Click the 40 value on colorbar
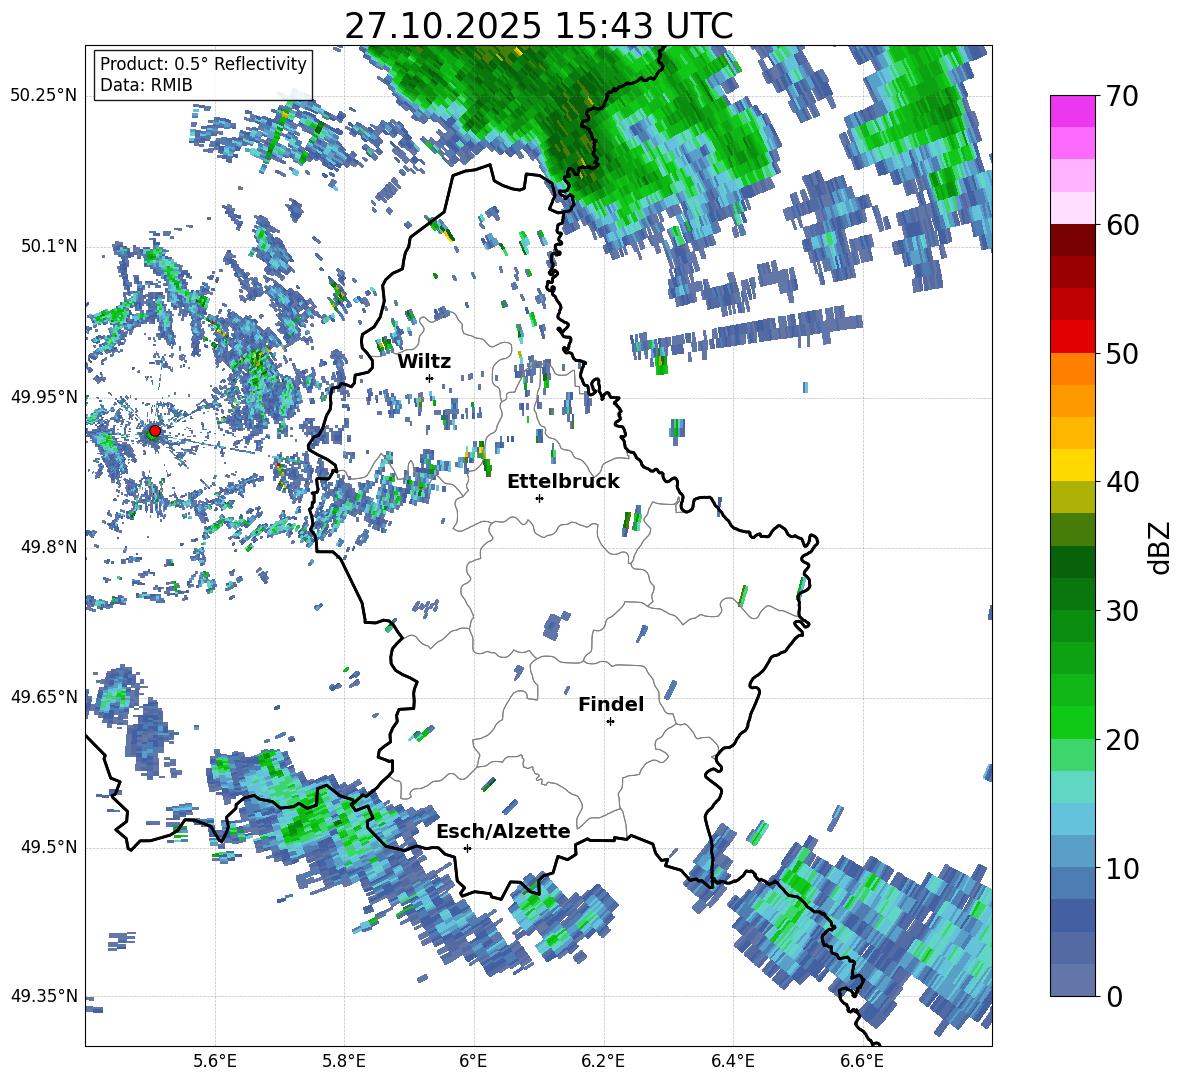 point(1122,482)
